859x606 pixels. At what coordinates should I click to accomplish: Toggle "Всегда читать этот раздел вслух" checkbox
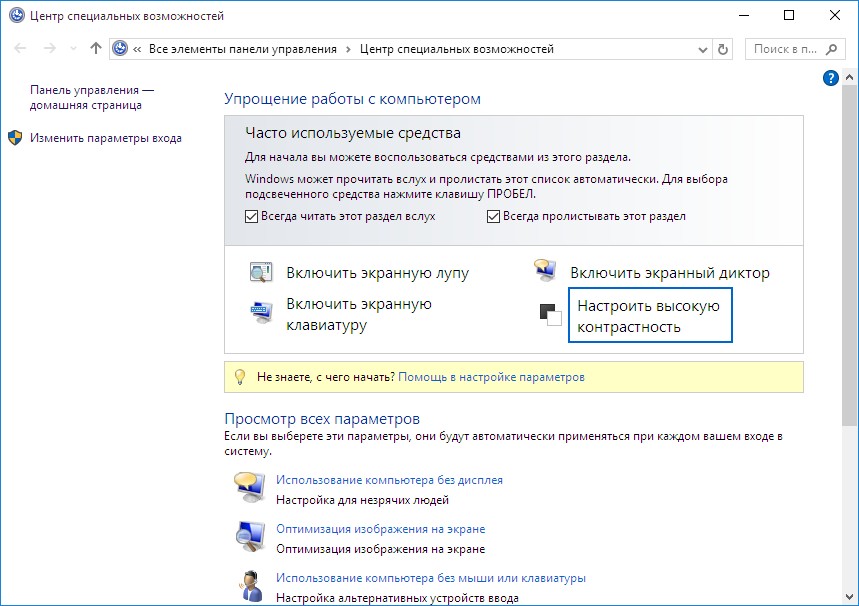(251, 216)
